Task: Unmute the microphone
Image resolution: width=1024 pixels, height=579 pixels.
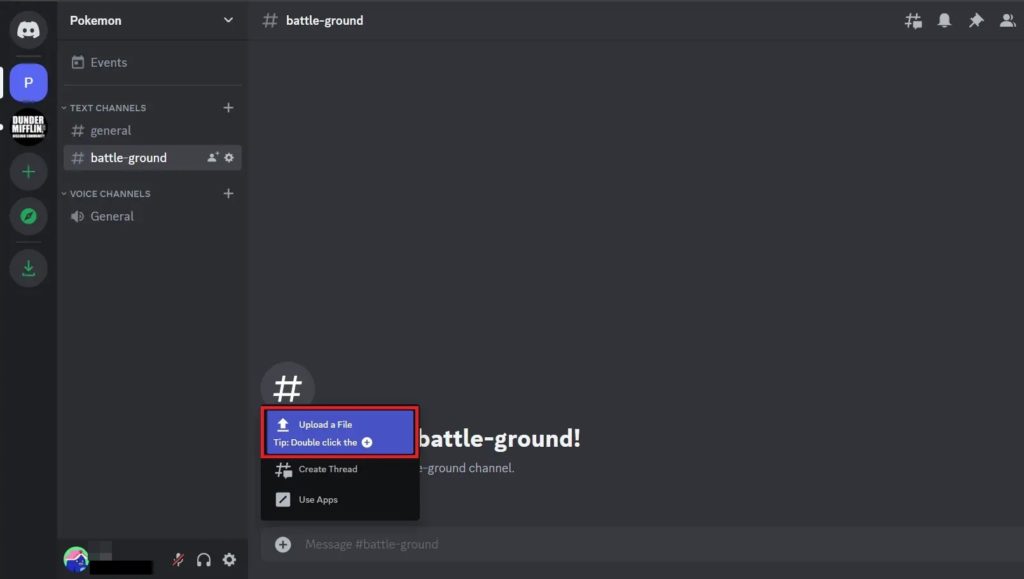Action: (178, 560)
